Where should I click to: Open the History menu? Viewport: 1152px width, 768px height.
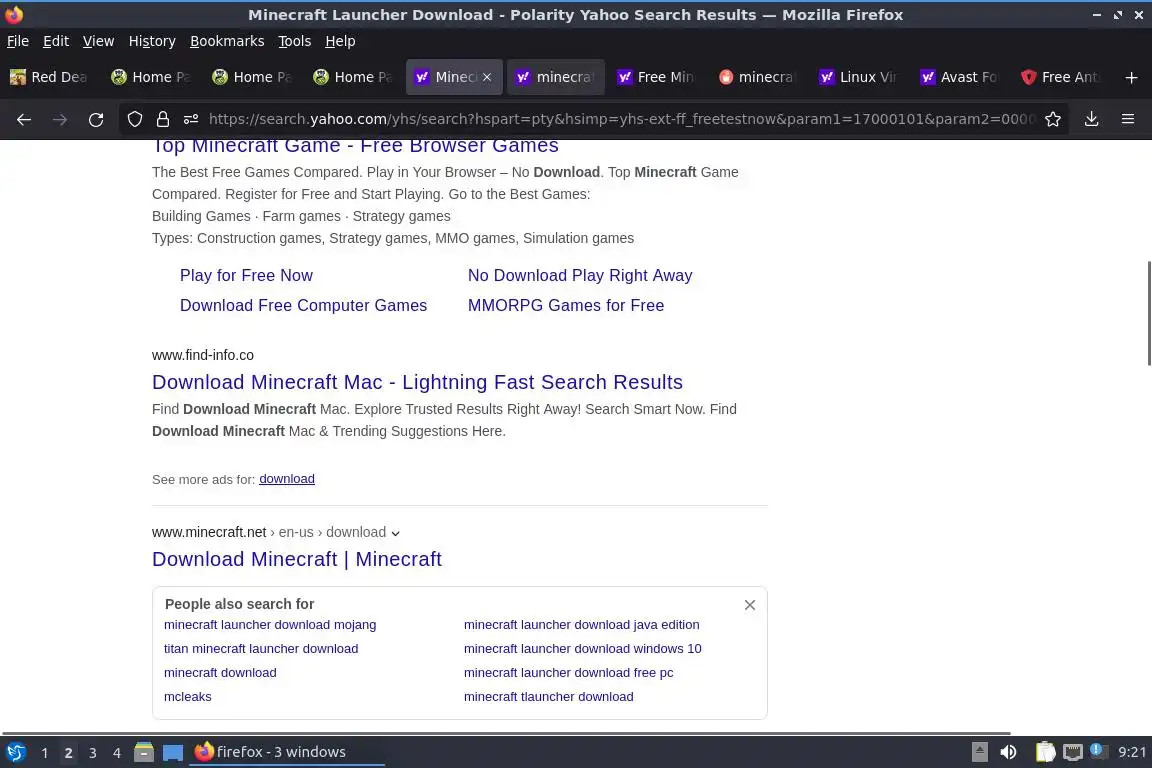tap(152, 41)
